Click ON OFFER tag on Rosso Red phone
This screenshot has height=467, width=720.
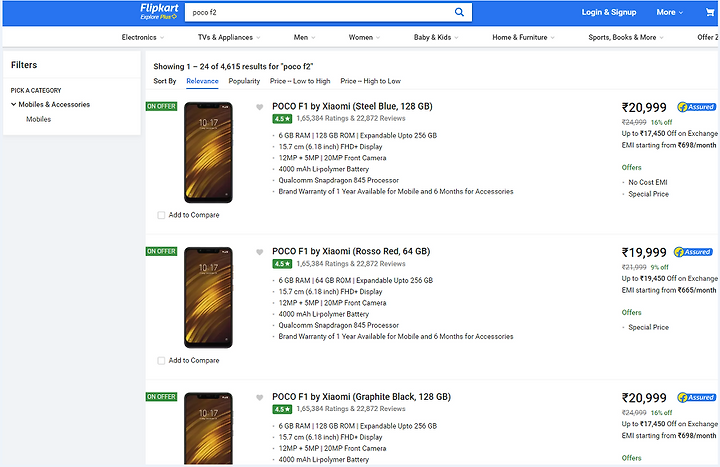coord(161,252)
